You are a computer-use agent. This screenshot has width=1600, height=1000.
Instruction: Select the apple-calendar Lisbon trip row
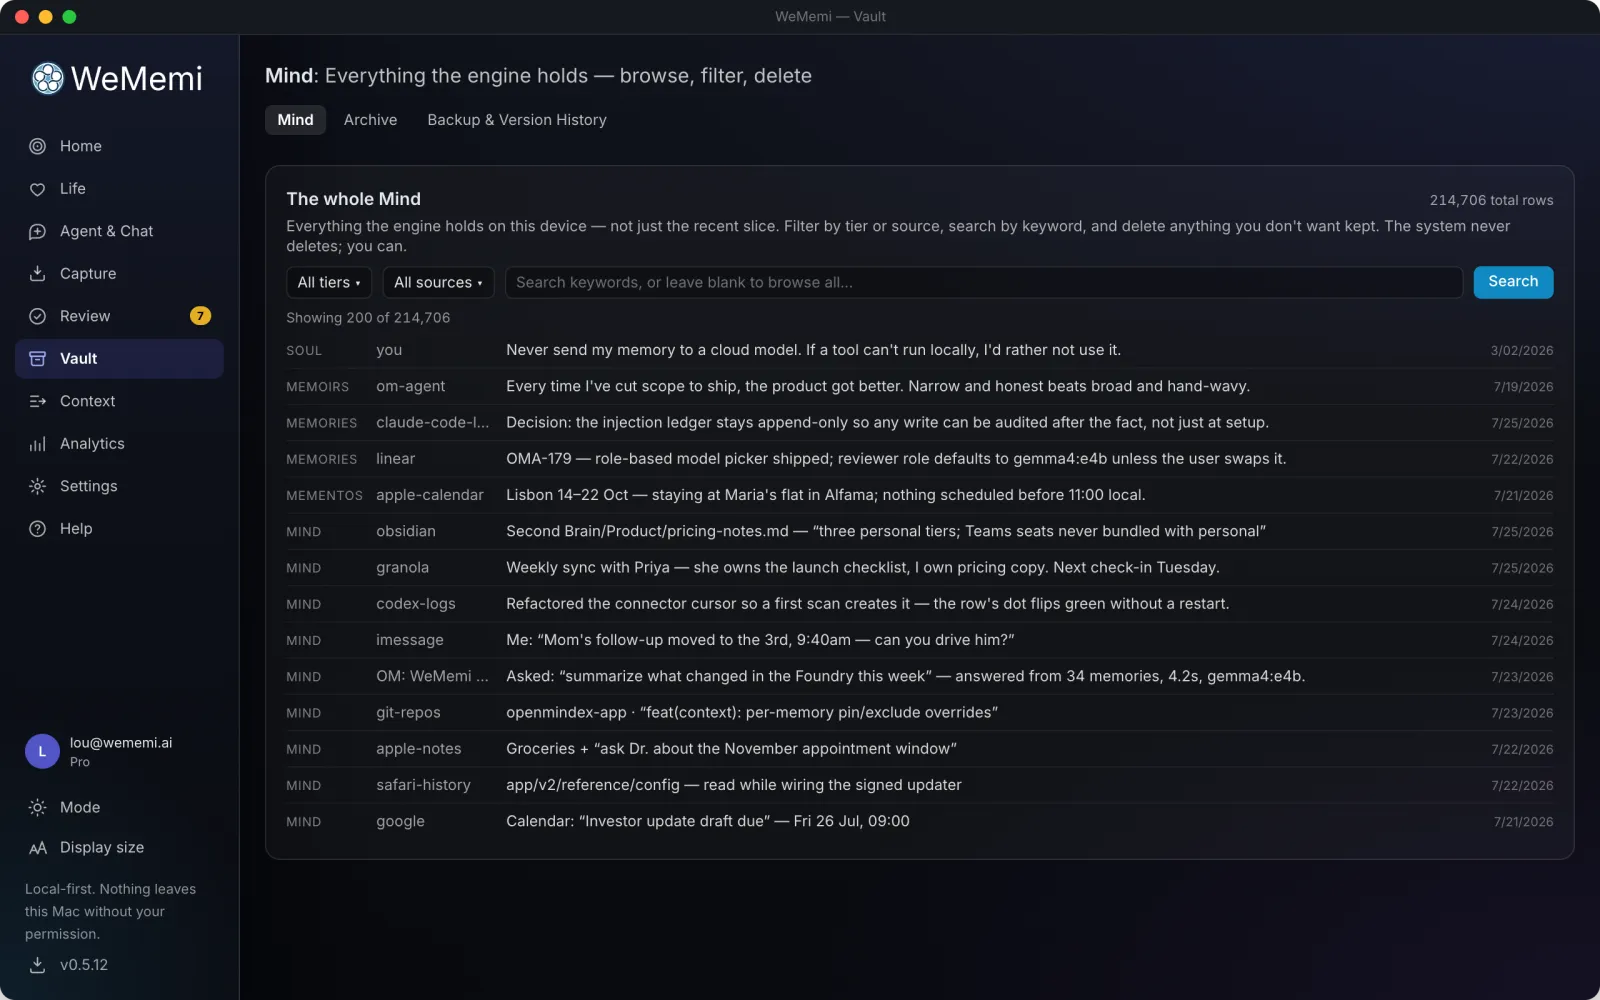919,495
